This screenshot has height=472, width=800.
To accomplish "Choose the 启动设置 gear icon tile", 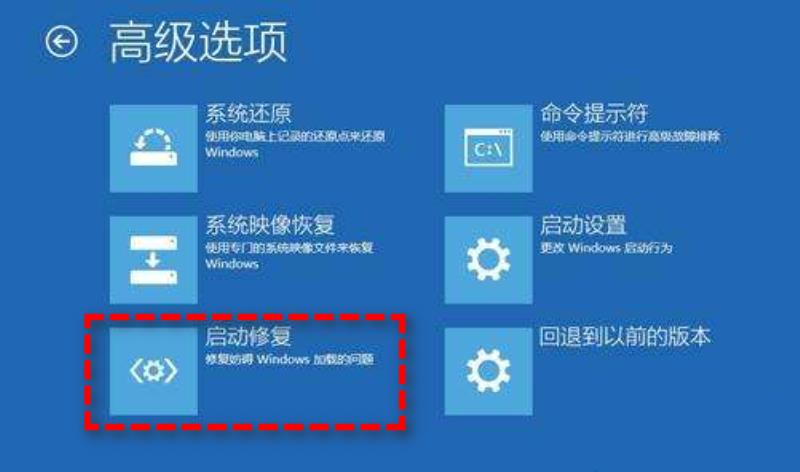I will tap(488, 260).
